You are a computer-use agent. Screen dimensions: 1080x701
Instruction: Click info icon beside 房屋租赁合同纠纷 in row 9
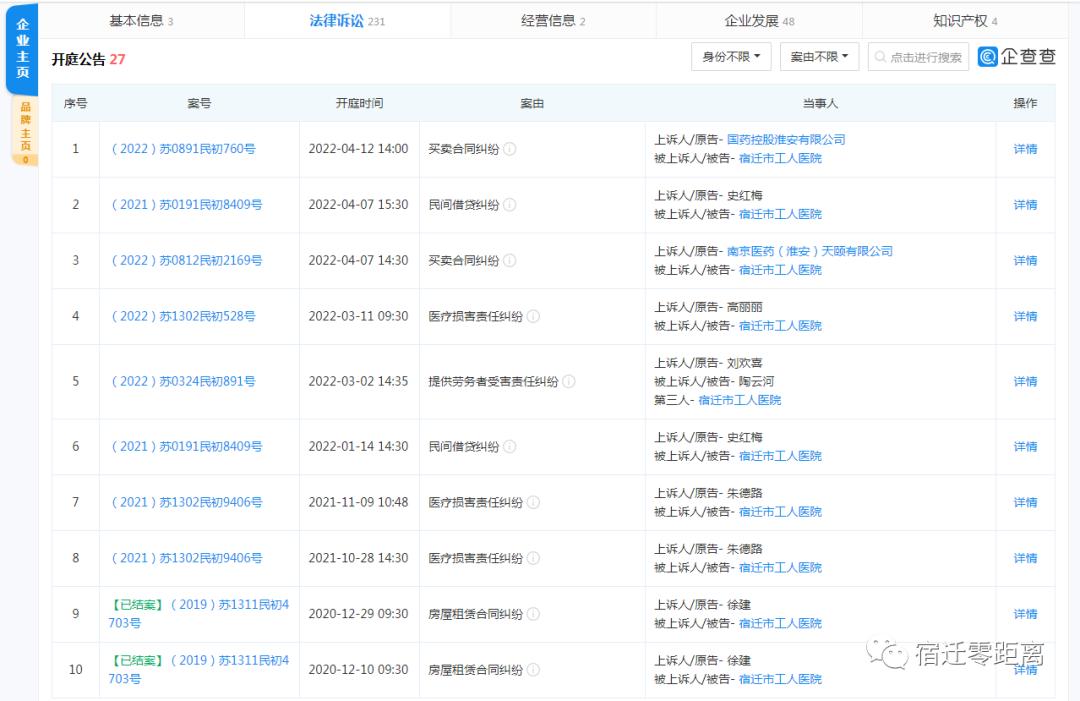pyautogui.click(x=533, y=615)
